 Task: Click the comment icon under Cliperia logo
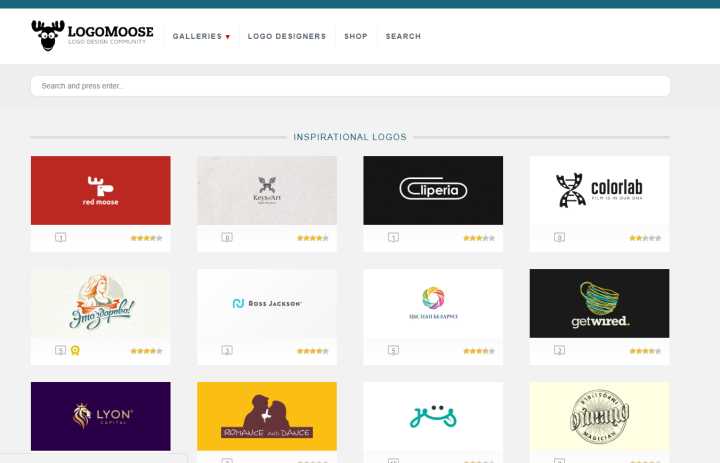click(x=393, y=237)
